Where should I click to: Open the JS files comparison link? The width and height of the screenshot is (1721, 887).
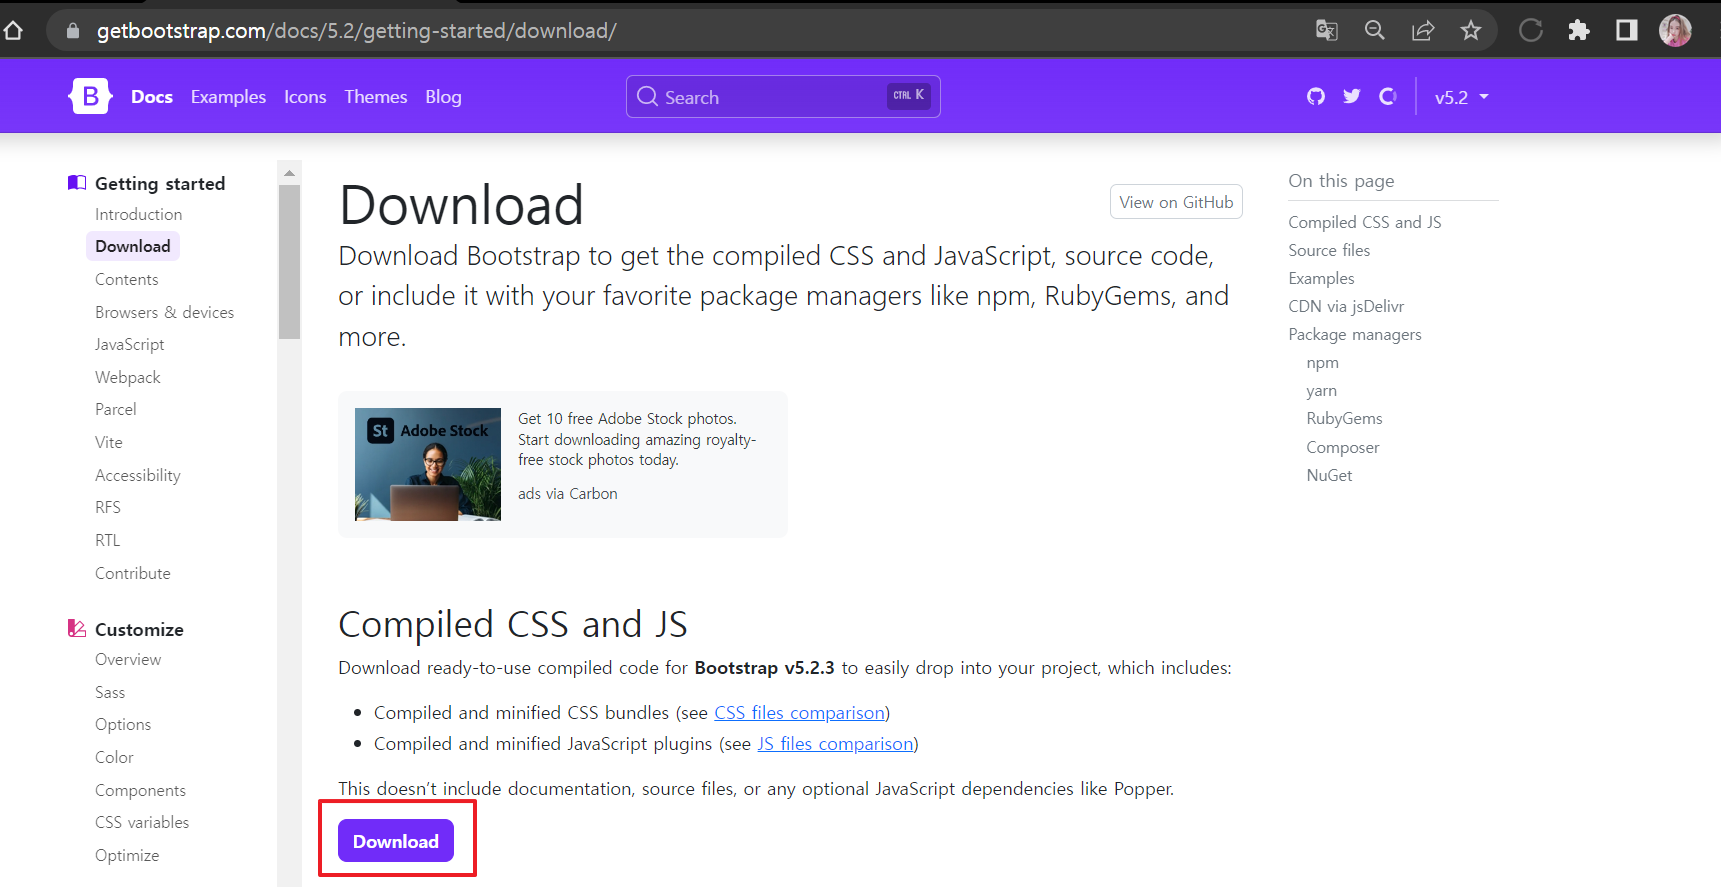click(x=835, y=744)
